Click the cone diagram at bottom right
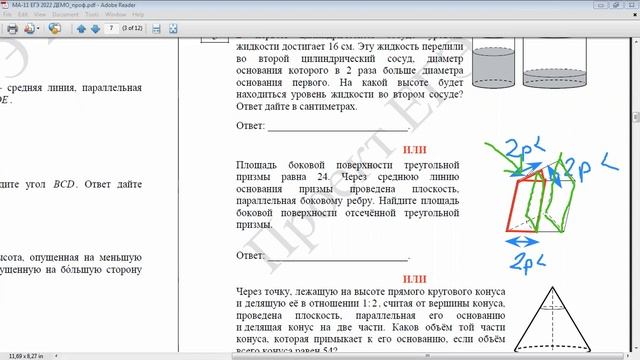This screenshot has width=640, height=360. click(552, 319)
